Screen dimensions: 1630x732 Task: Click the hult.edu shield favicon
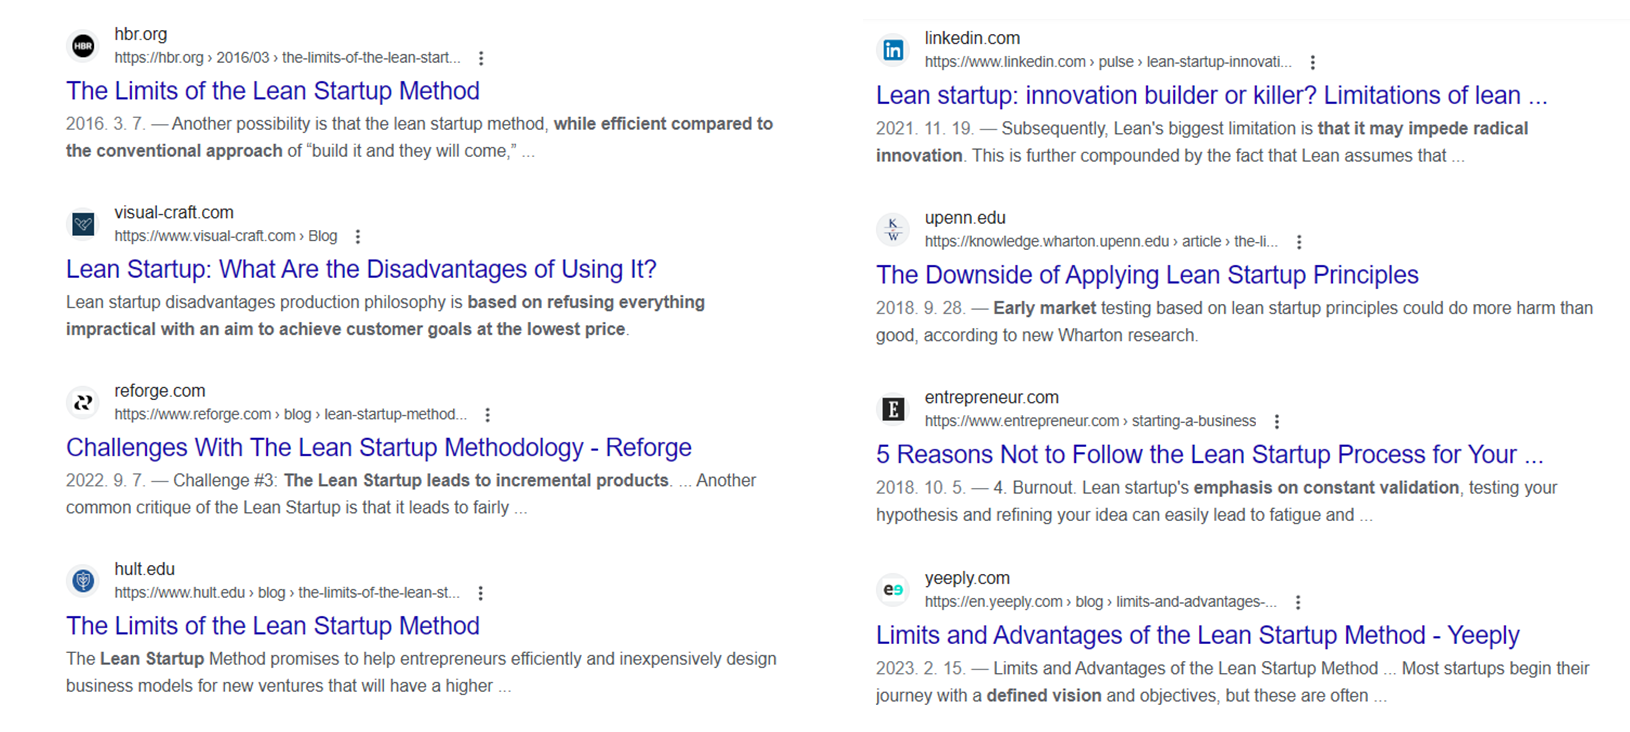[83, 580]
